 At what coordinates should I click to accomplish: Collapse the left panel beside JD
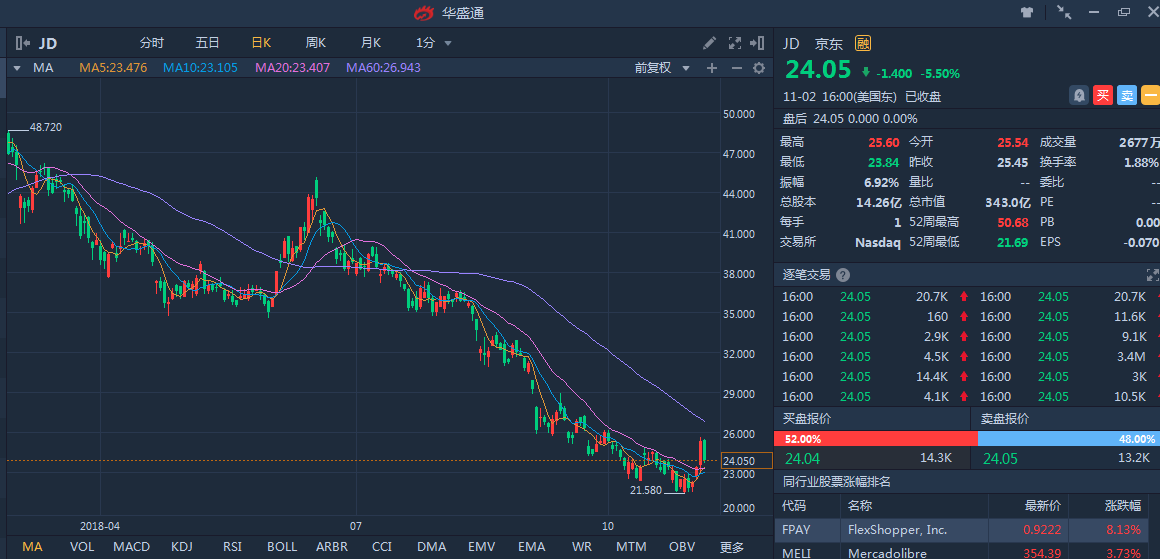point(22,43)
